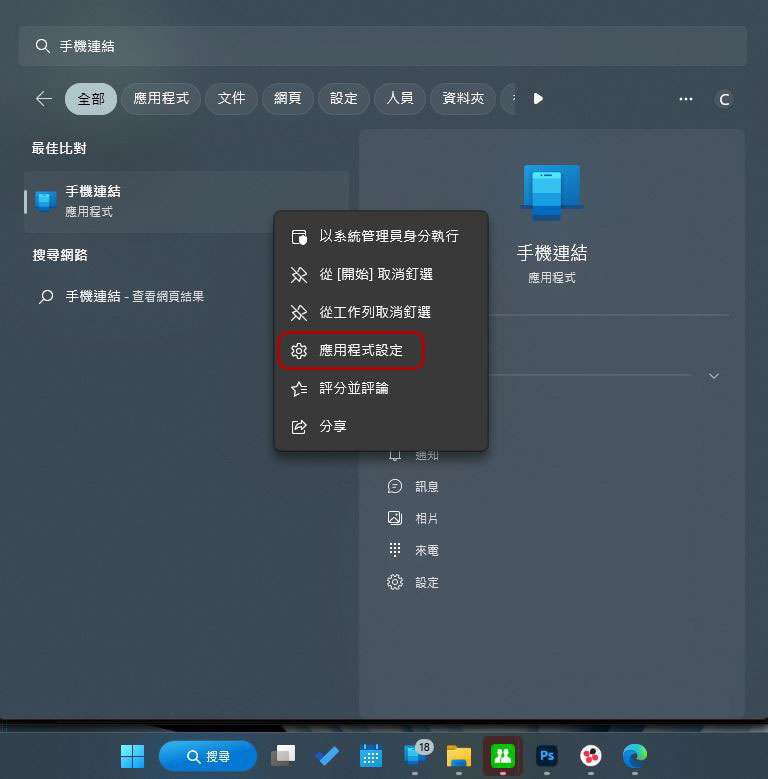Show more filter tabs with play arrow

click(538, 98)
